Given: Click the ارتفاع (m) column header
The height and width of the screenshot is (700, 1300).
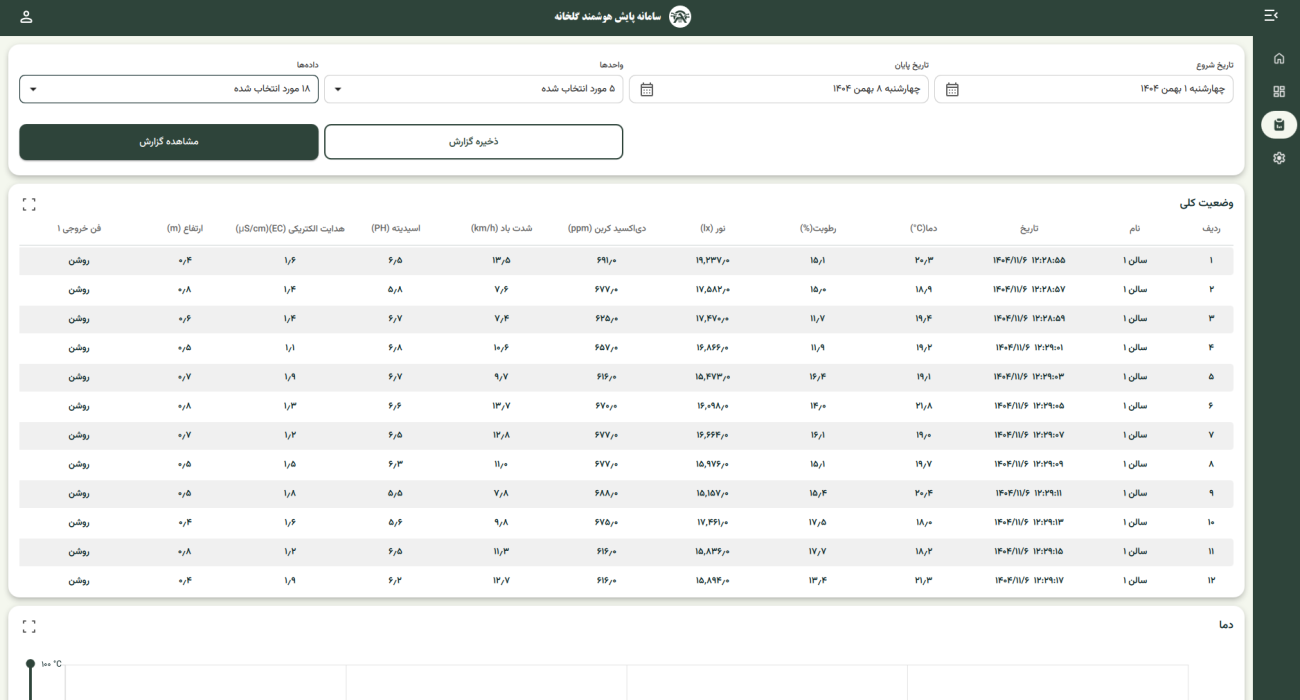Looking at the screenshot, I should pos(184,229).
